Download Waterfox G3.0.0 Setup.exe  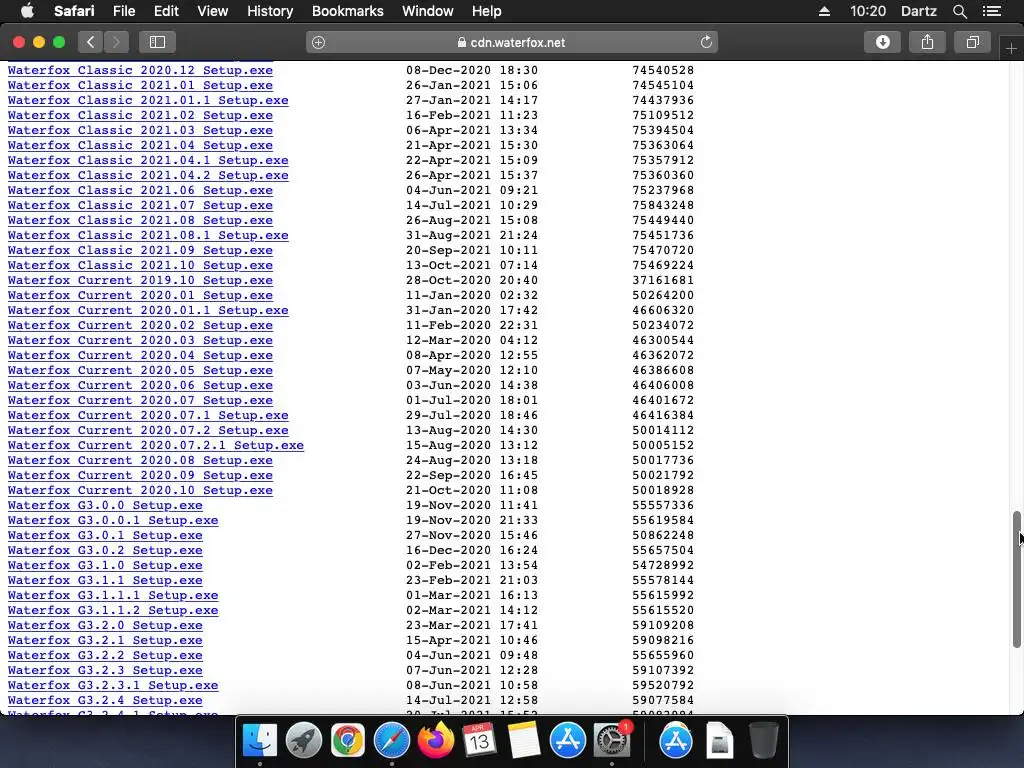pos(105,505)
